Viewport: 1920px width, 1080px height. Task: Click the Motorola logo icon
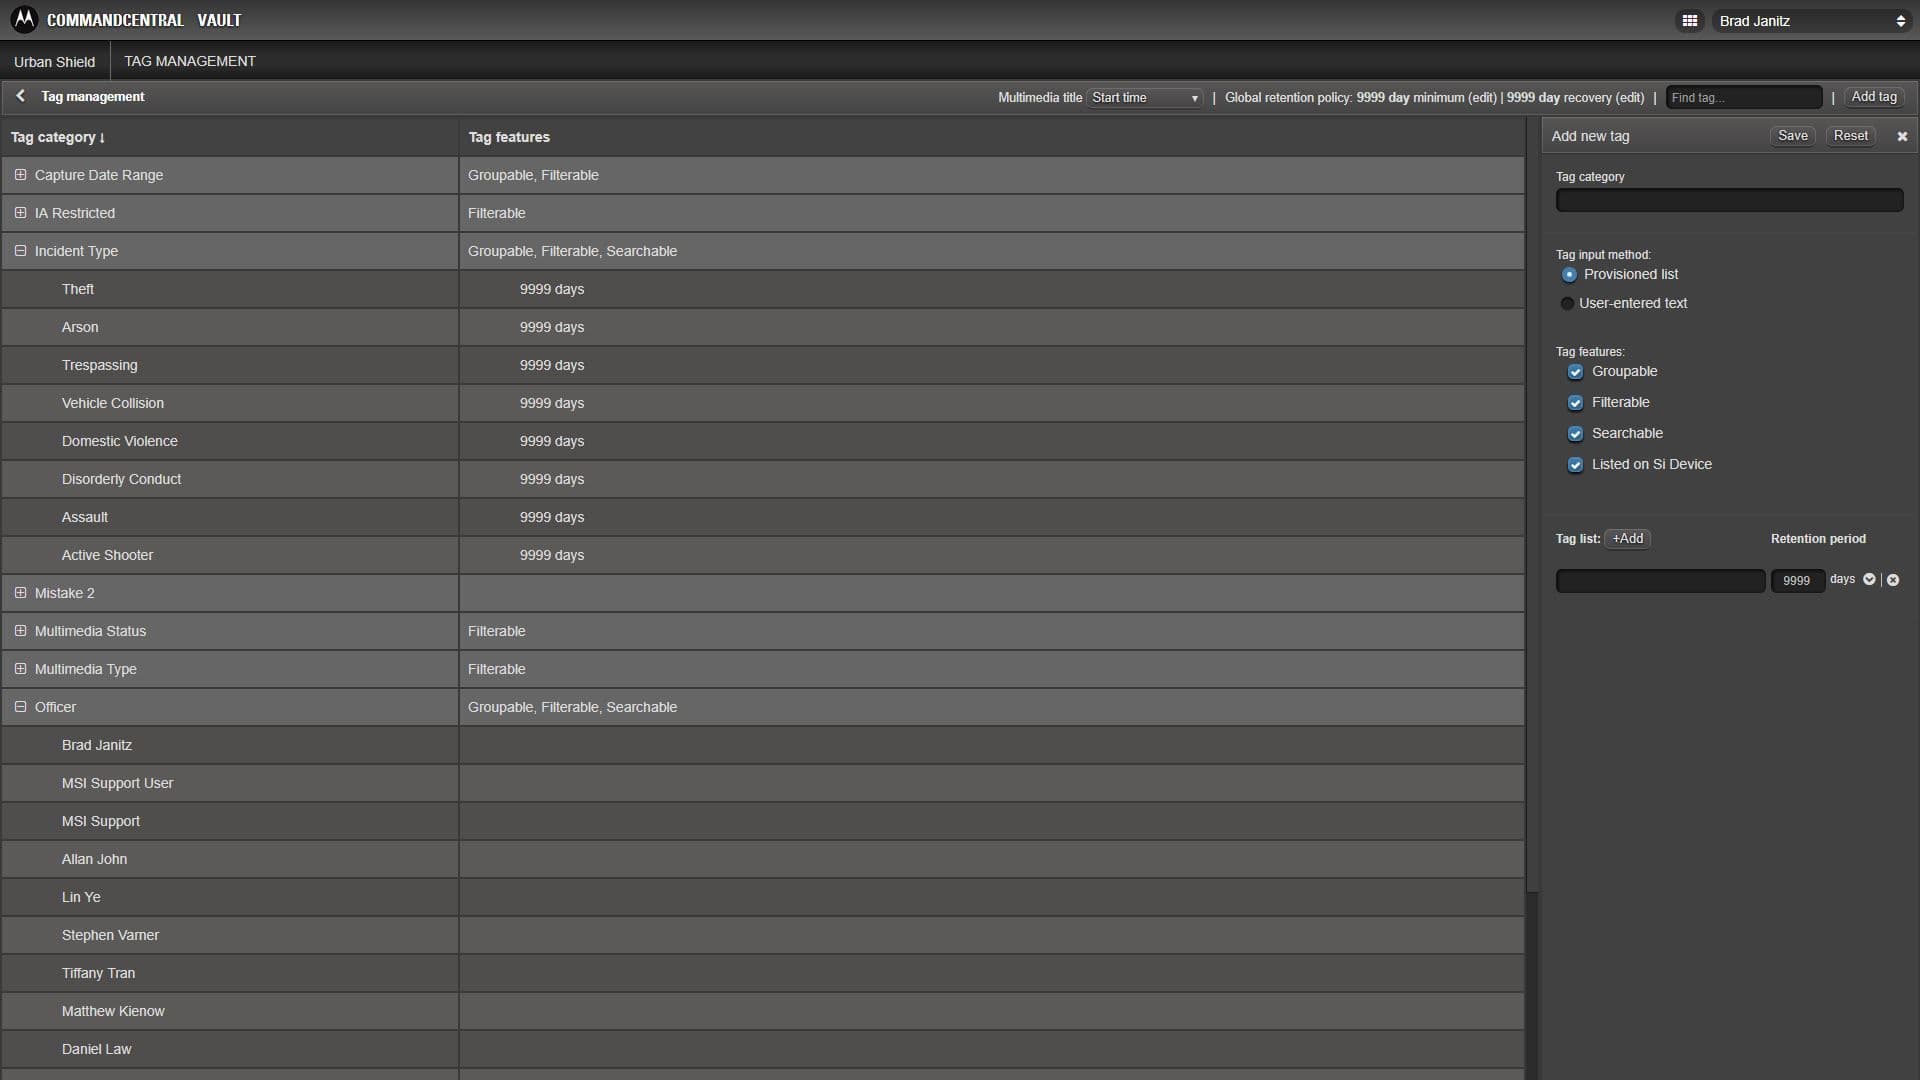coord(23,19)
